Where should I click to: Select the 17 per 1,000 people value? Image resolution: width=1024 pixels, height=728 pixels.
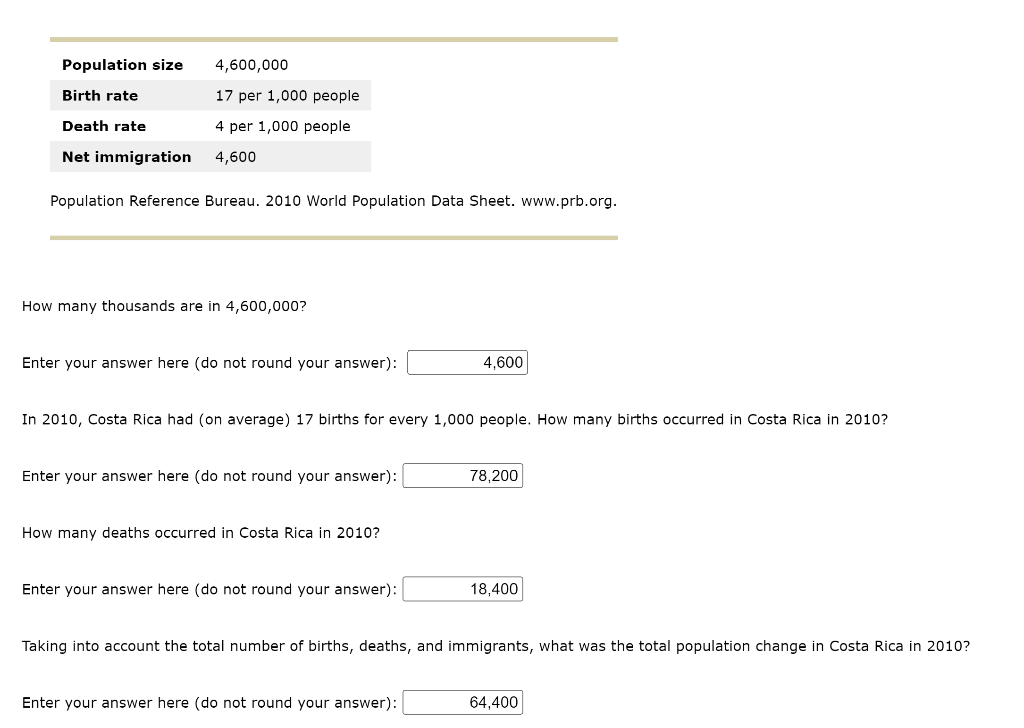click(x=287, y=95)
